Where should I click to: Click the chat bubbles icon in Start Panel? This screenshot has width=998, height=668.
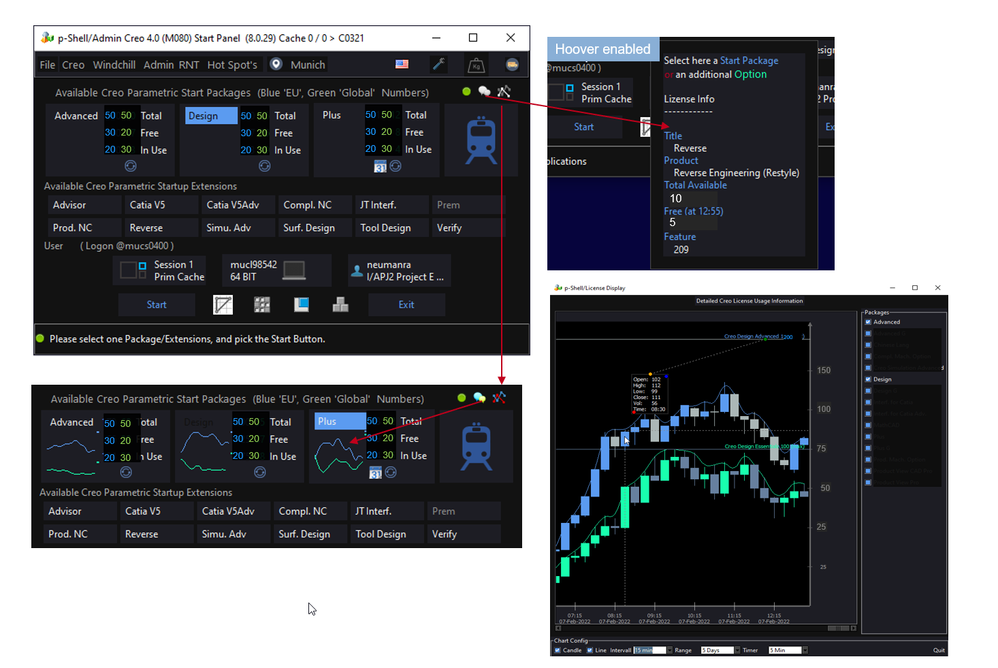pos(485,92)
